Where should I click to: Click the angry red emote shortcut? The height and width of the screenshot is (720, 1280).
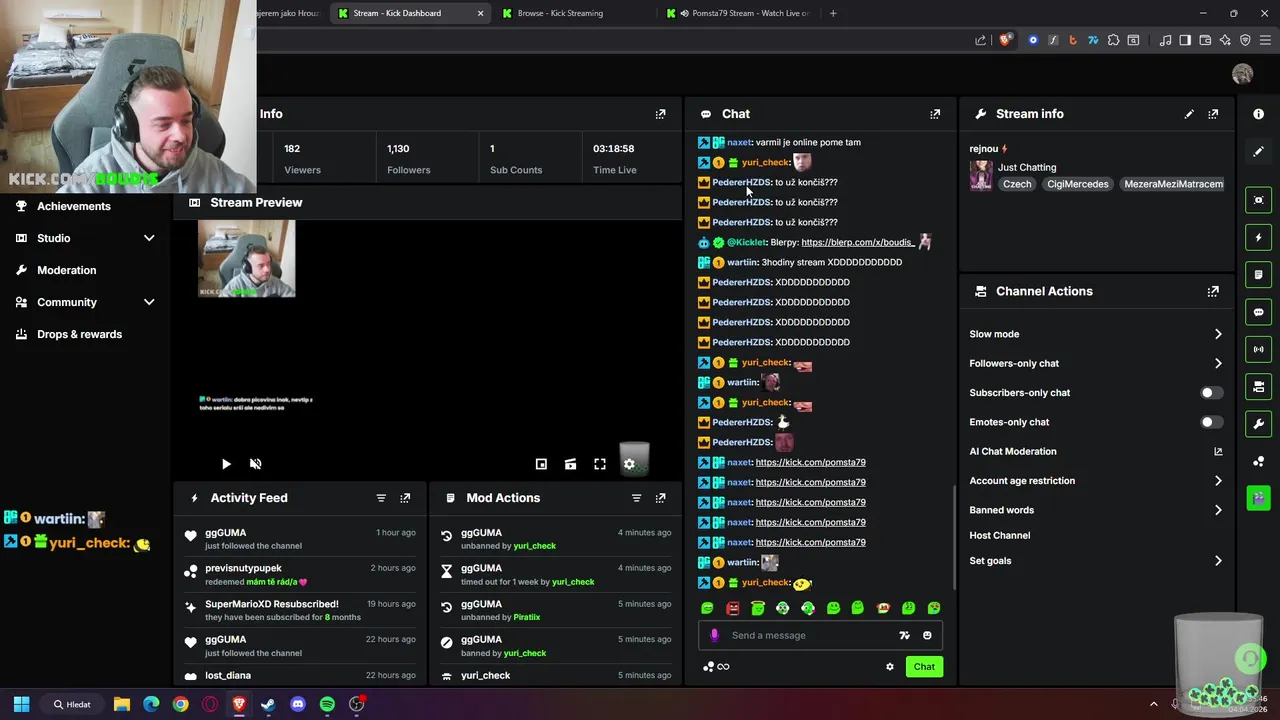(732, 608)
